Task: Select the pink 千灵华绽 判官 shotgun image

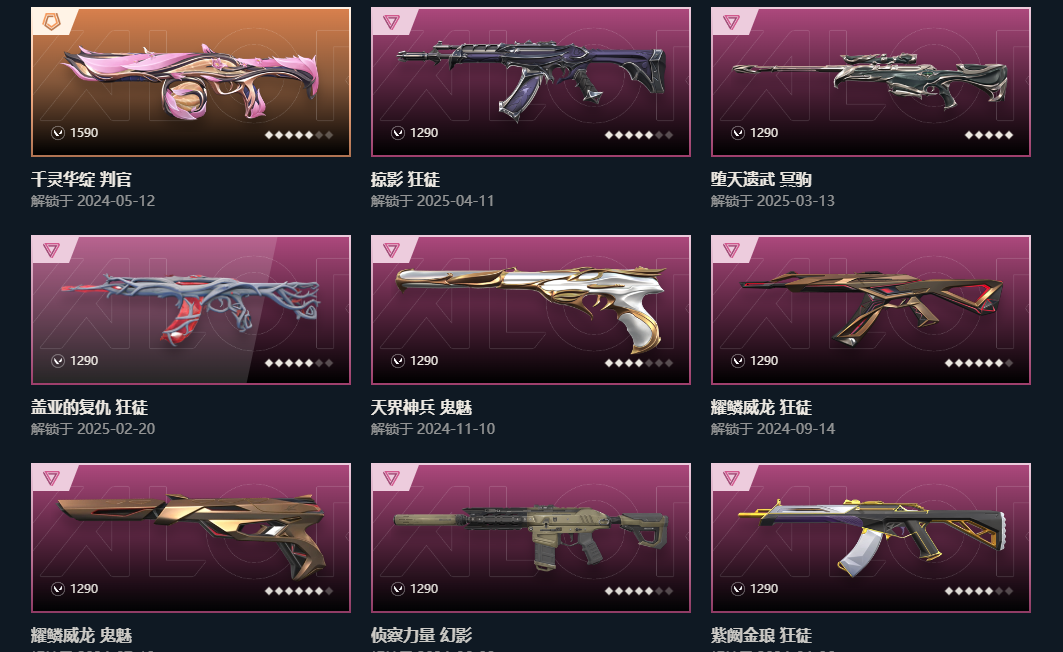Action: pyautogui.click(x=191, y=81)
